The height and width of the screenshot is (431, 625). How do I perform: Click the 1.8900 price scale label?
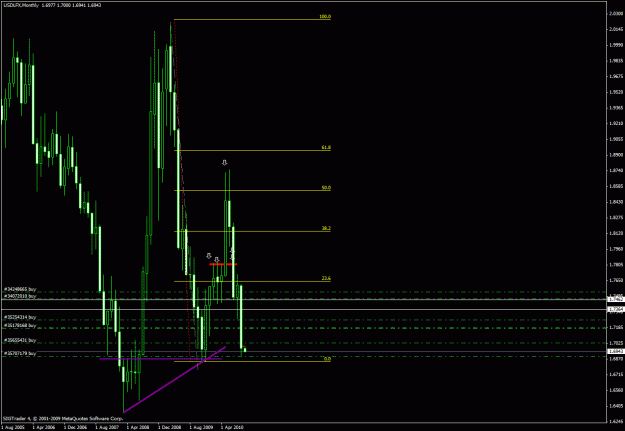point(616,155)
